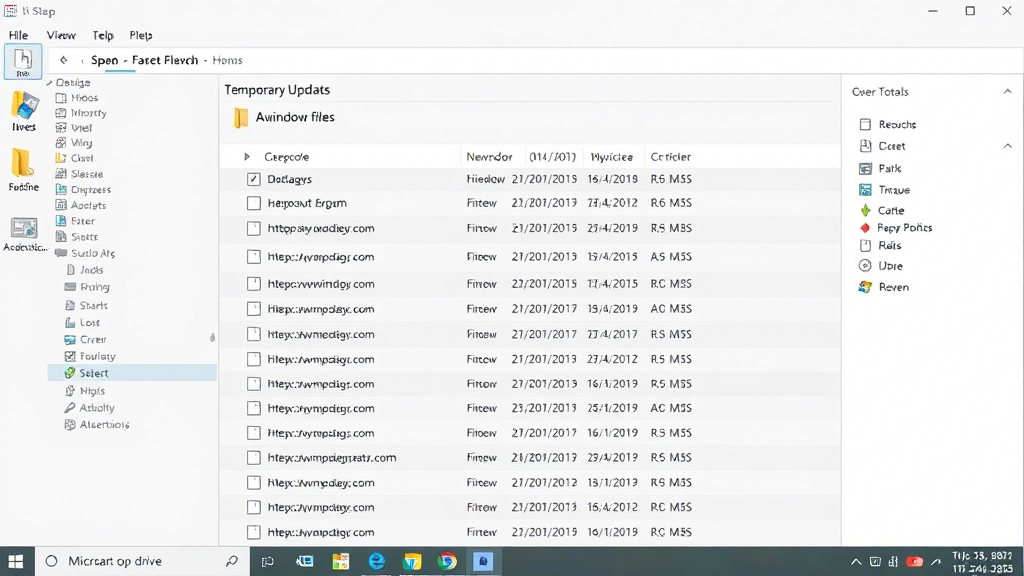Open the 'Fodfne' folder shortcut in left strip
This screenshot has width=1024, height=576.
24,169
